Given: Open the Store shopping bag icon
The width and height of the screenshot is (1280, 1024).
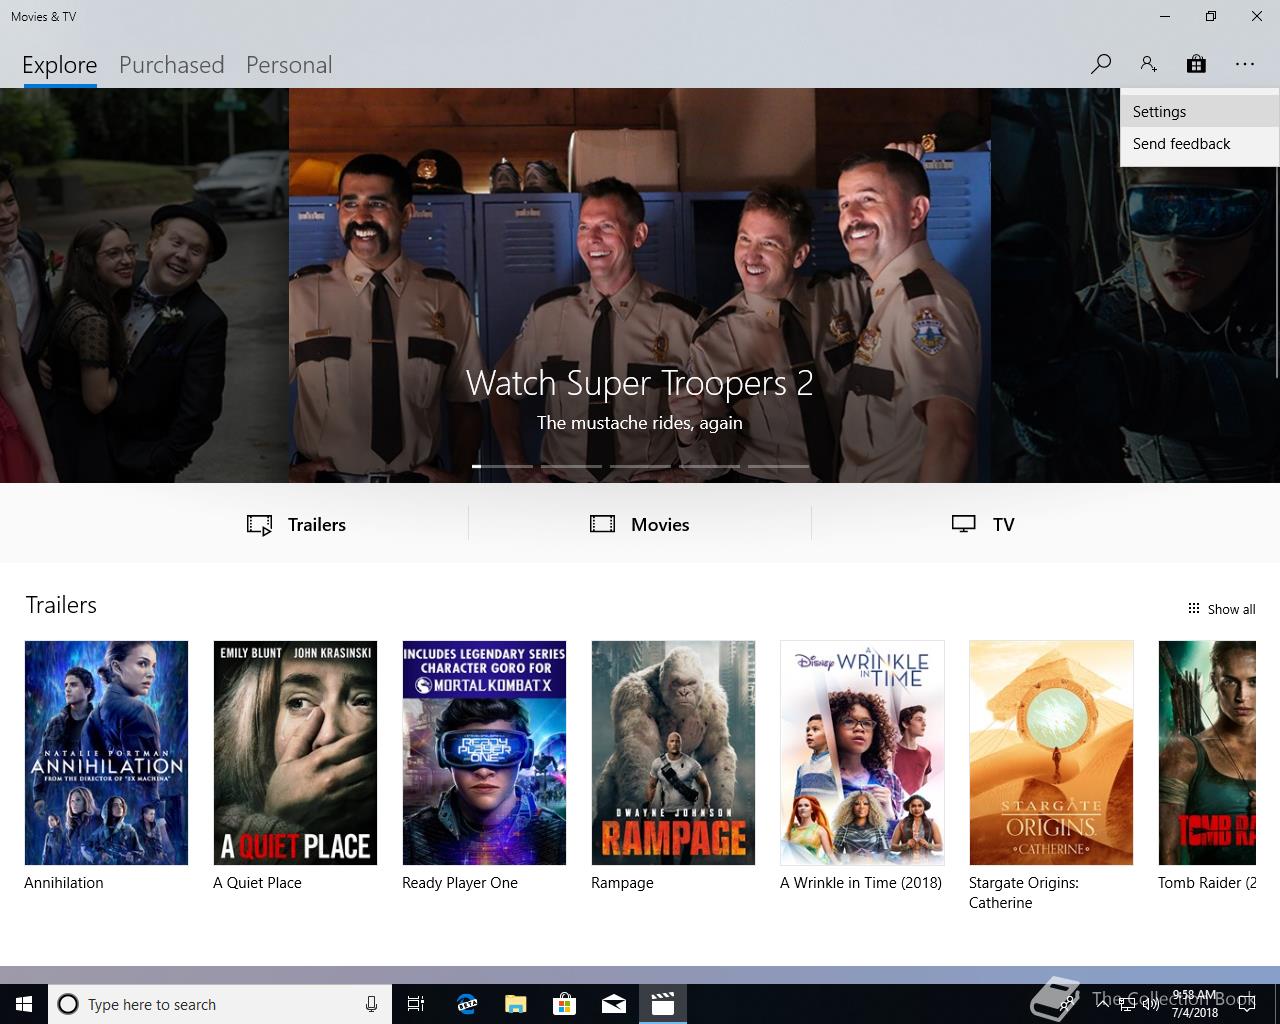Looking at the screenshot, I should 1196,64.
